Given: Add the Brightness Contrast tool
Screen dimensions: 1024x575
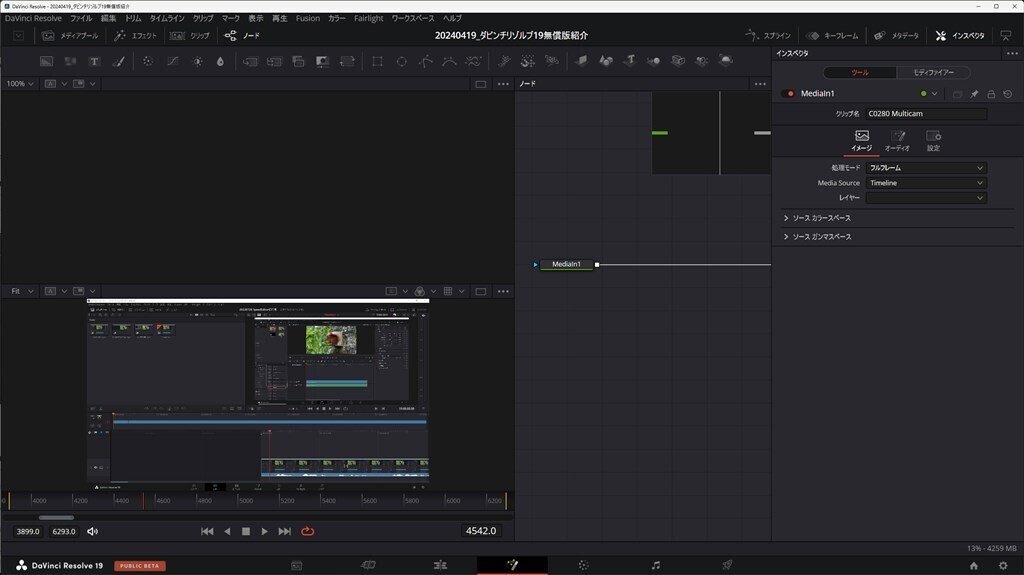Looking at the screenshot, I should pos(197,61).
